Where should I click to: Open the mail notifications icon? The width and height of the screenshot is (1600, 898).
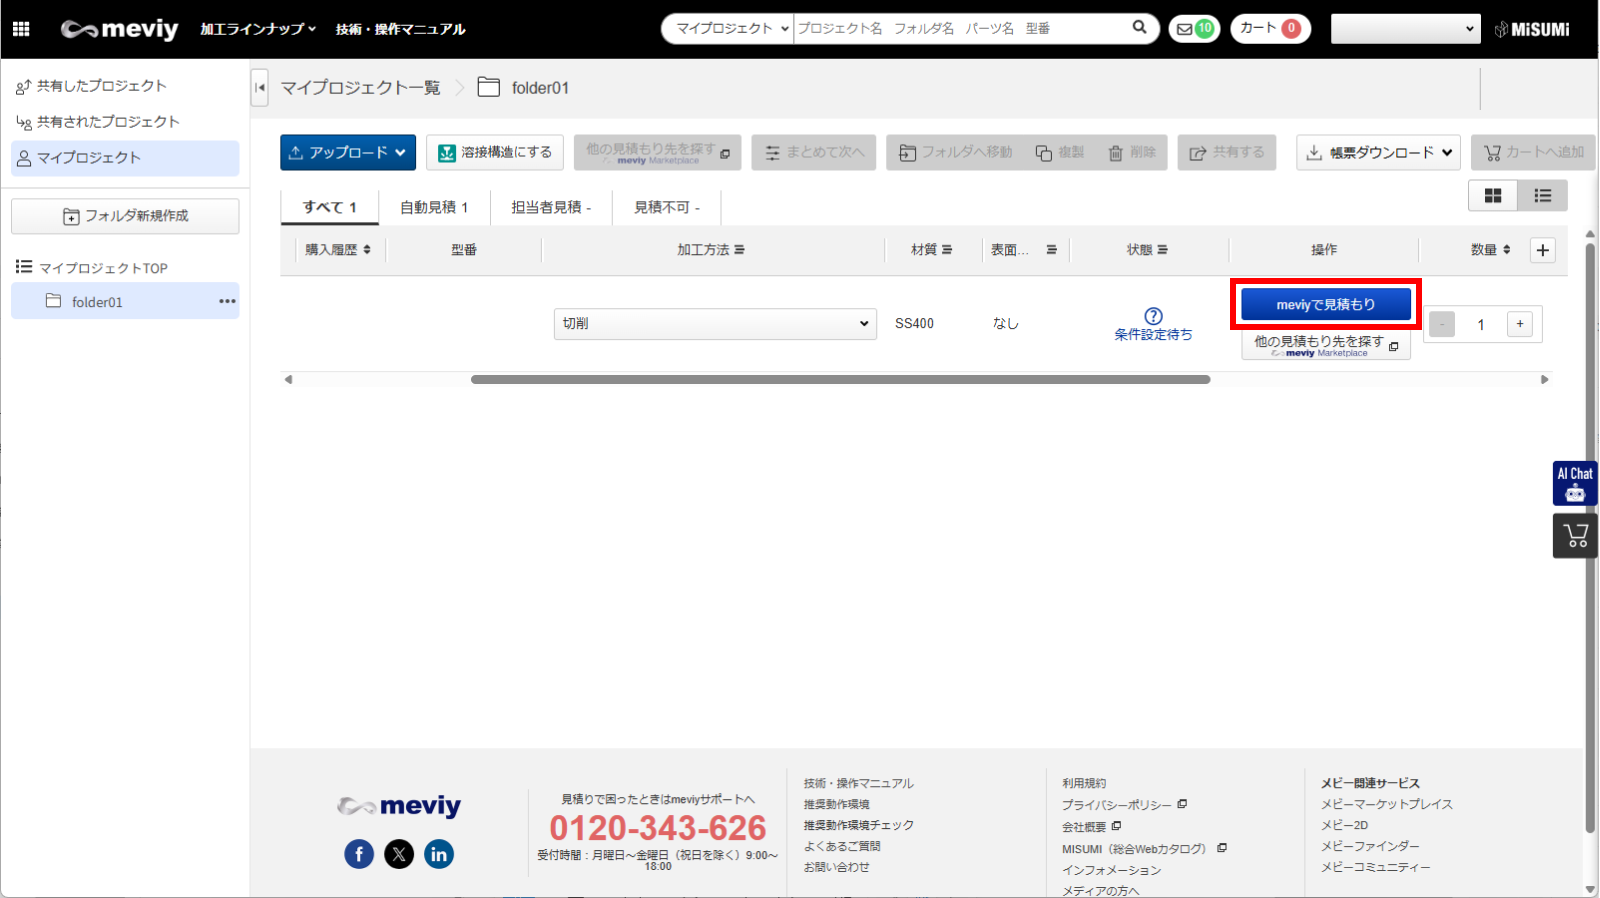(1194, 29)
